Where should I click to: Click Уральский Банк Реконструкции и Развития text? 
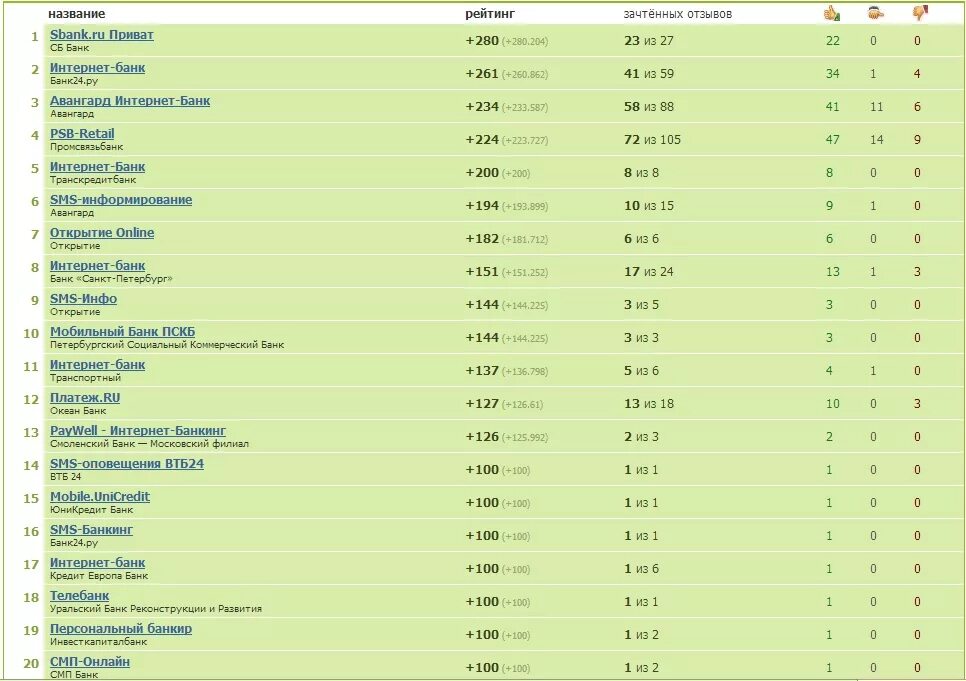tap(156, 609)
